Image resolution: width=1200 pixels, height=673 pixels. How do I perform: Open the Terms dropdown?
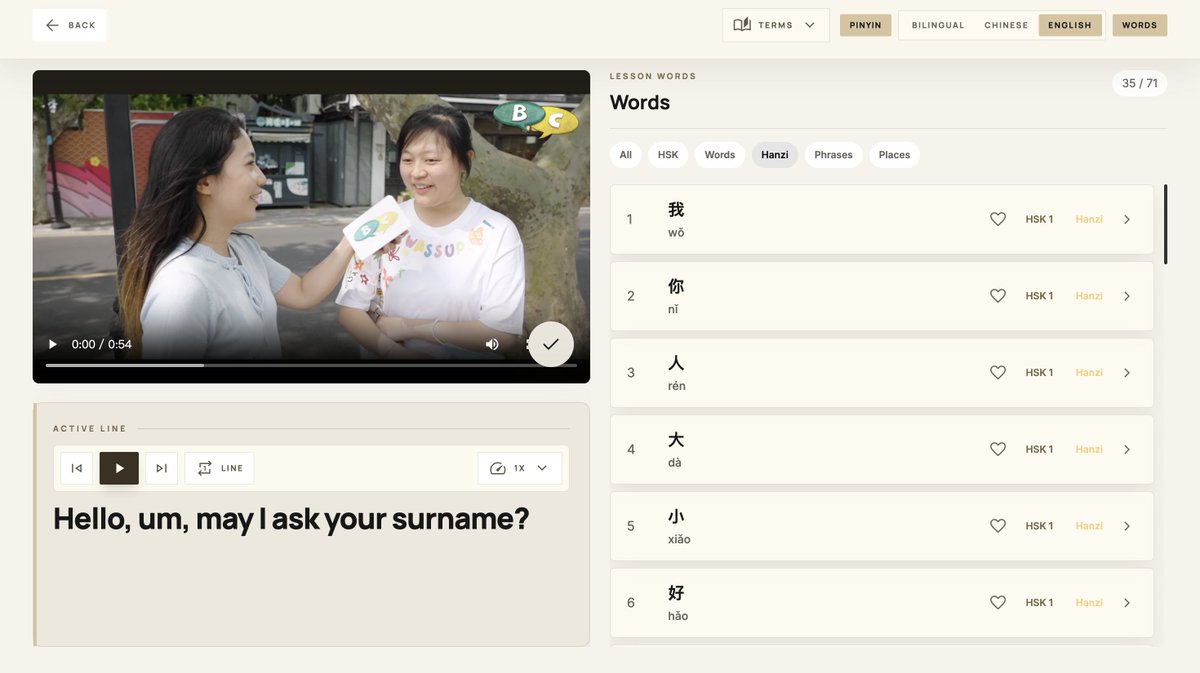[x=775, y=25]
